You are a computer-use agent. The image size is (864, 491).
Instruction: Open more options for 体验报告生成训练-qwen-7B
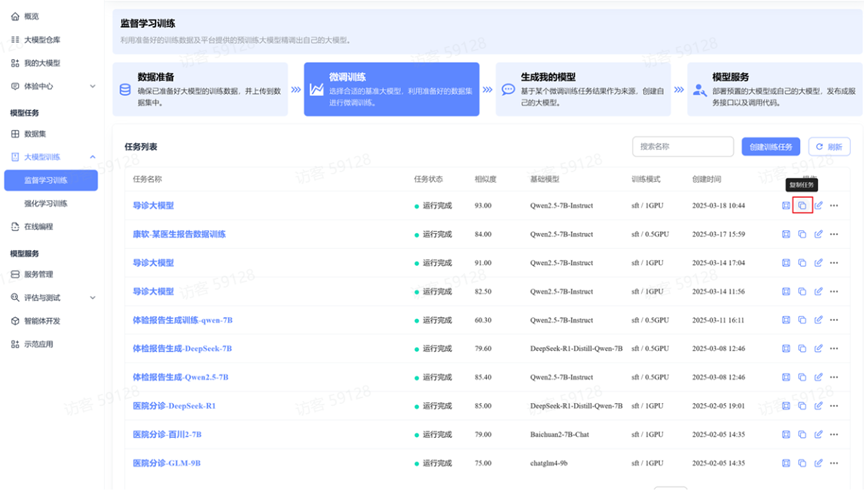(x=834, y=320)
